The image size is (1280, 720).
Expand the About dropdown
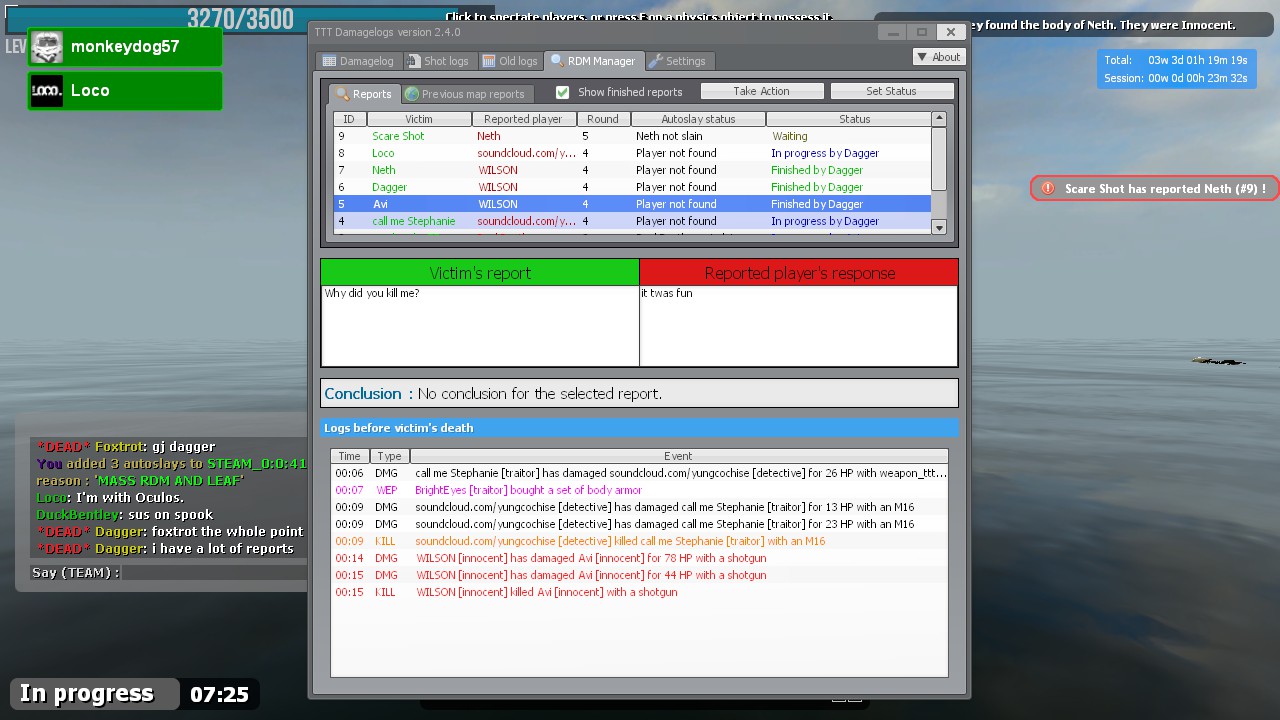pyautogui.click(x=938, y=57)
